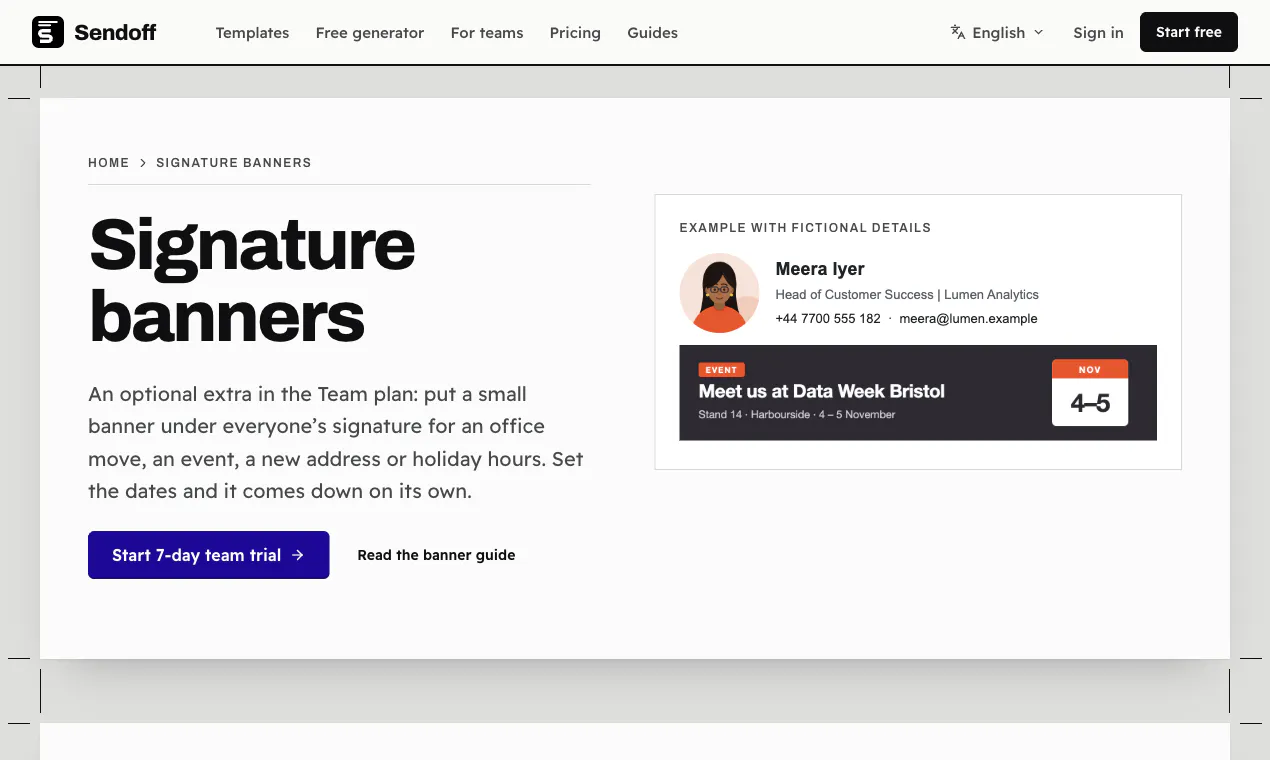Viewport: 1270px width, 760px height.
Task: Open the English language dropdown
Action: [x=997, y=32]
